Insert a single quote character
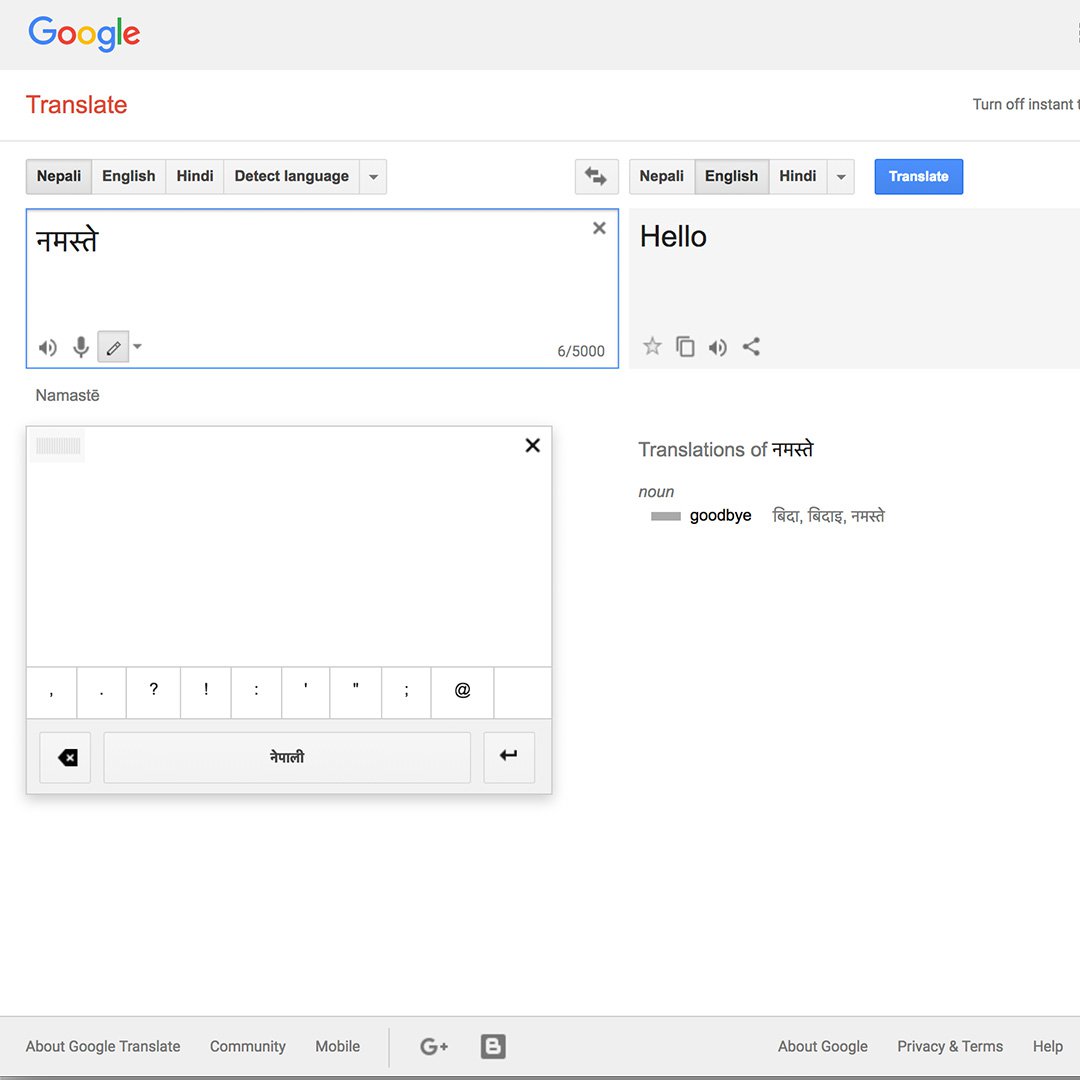Viewport: 1080px width, 1080px height. point(306,692)
